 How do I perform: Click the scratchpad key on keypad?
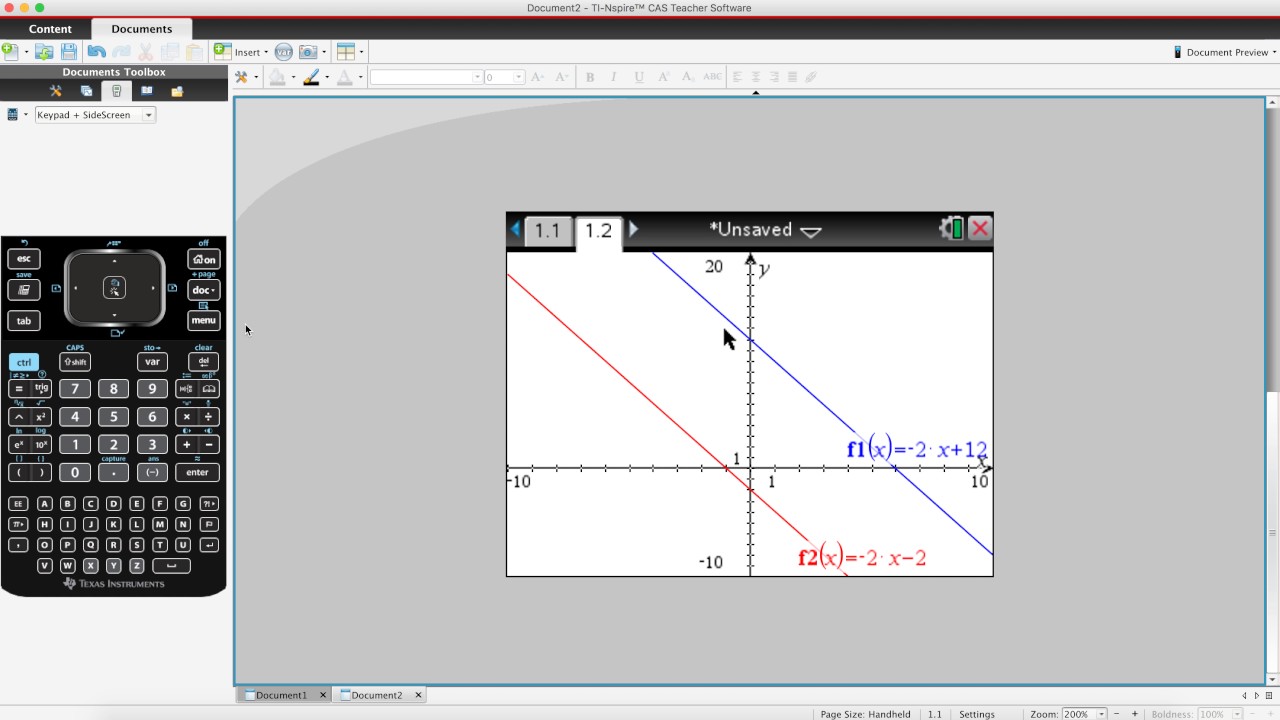coord(24,290)
